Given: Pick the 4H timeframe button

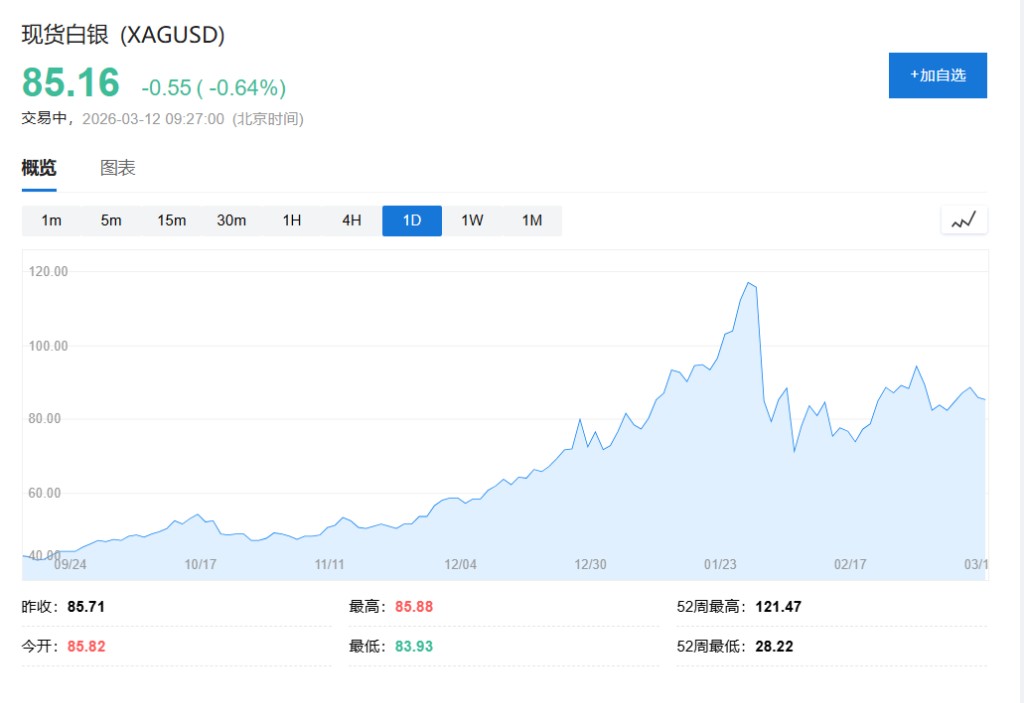Looking at the screenshot, I should [x=351, y=221].
